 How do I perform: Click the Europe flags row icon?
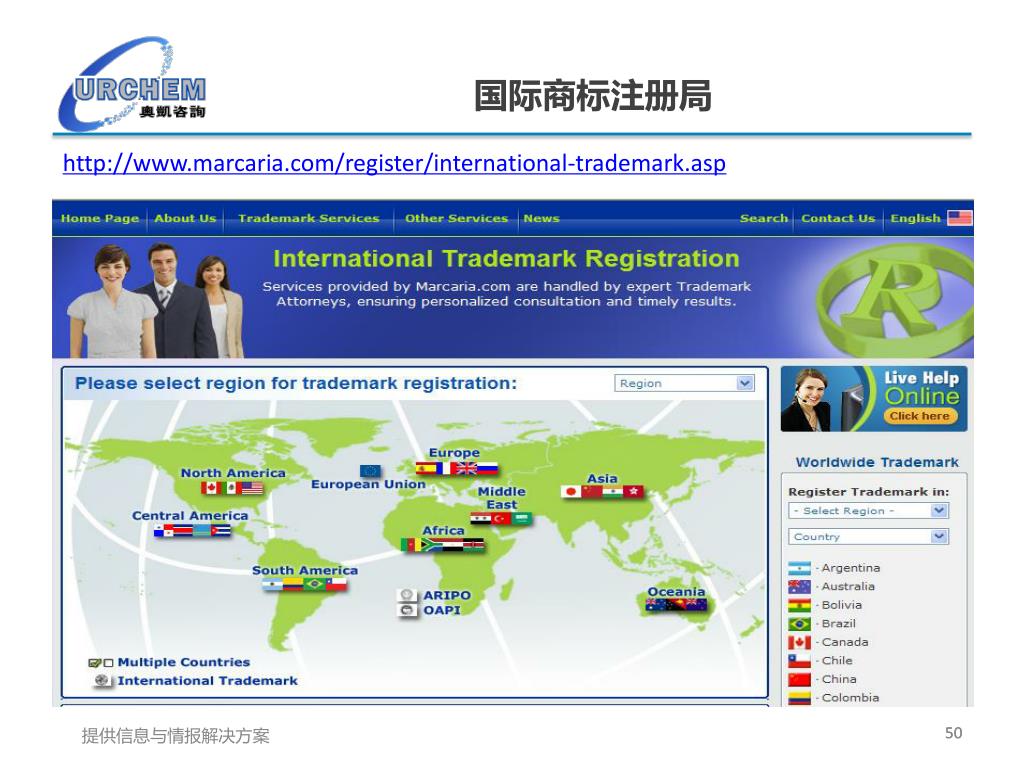[x=456, y=468]
